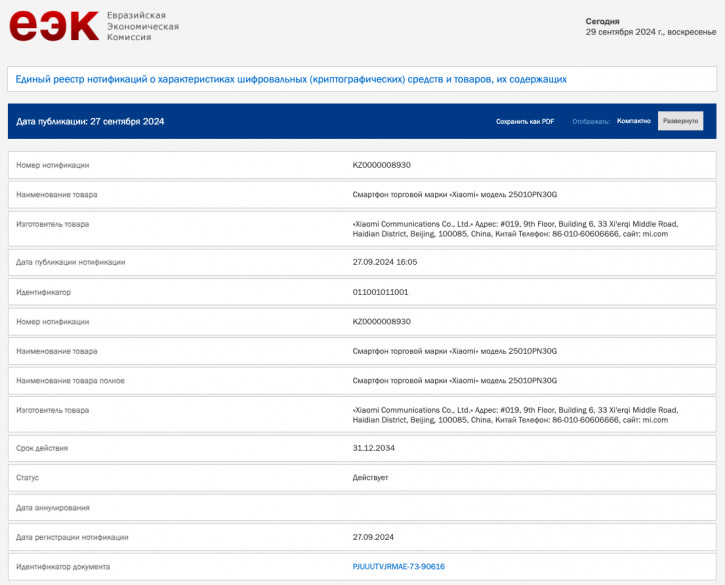Click Сохранить как PDF
This screenshot has width=725, height=585.
[525, 122]
